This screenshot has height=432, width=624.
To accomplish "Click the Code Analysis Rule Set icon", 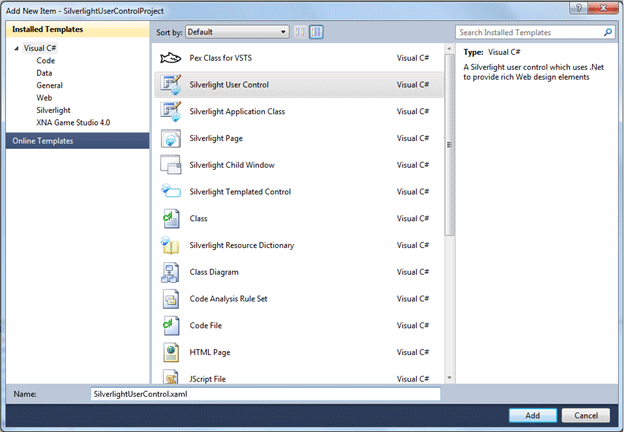I will [x=171, y=299].
